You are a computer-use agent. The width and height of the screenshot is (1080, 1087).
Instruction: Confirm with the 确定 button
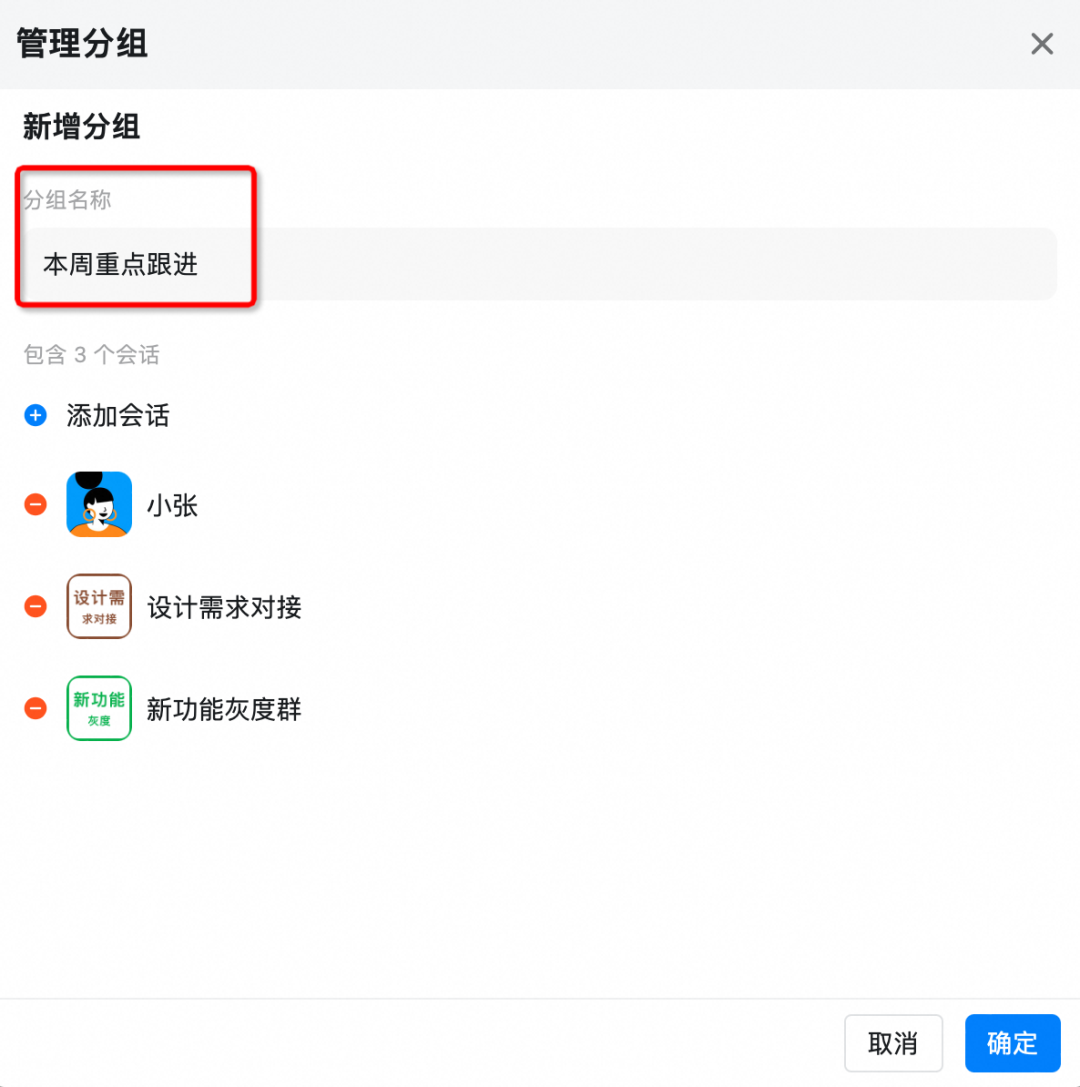(x=1013, y=1043)
